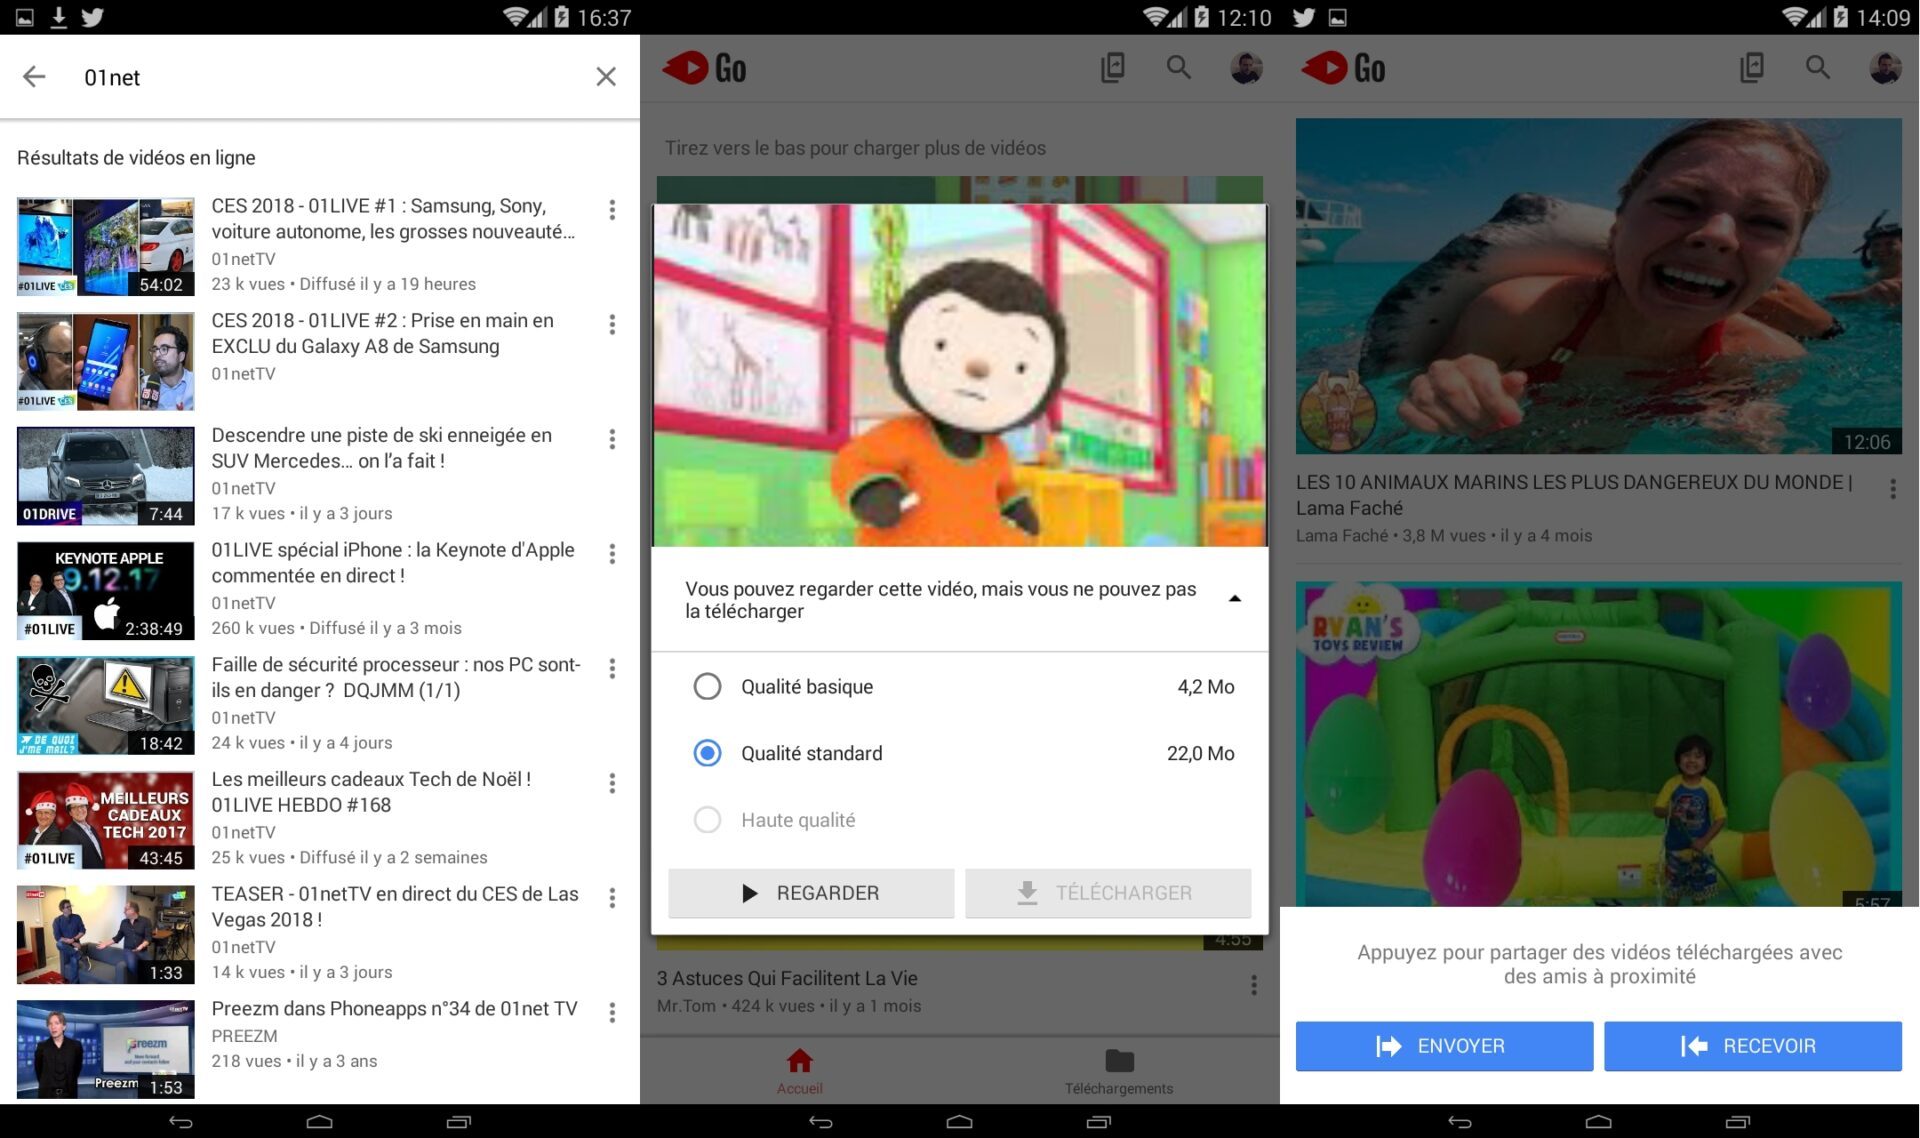Screen dimensions: 1920x1138
Task: Tap search icon in right screen header
Action: (x=1818, y=68)
